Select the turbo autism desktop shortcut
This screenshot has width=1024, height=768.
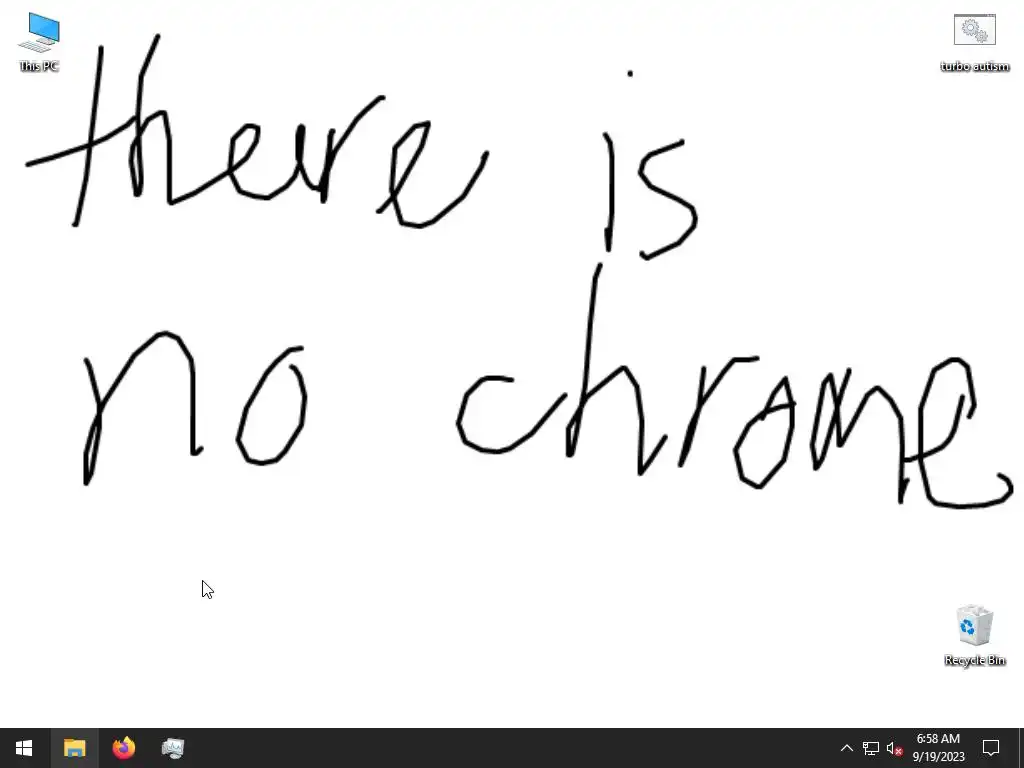click(974, 42)
